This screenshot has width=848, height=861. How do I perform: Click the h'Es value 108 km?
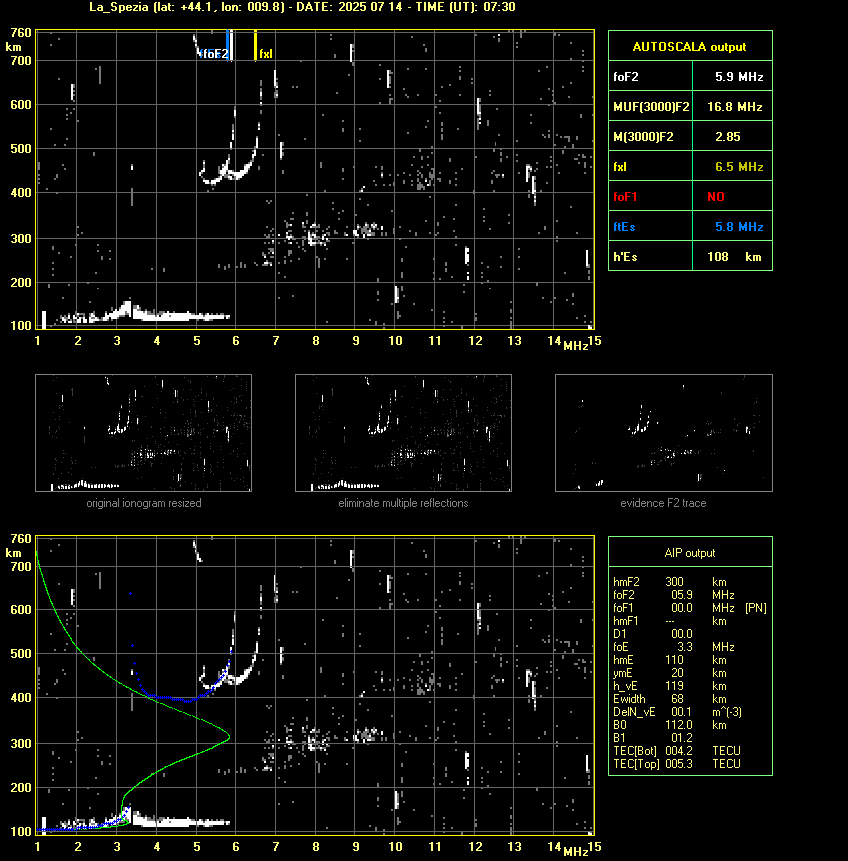[x=734, y=256]
